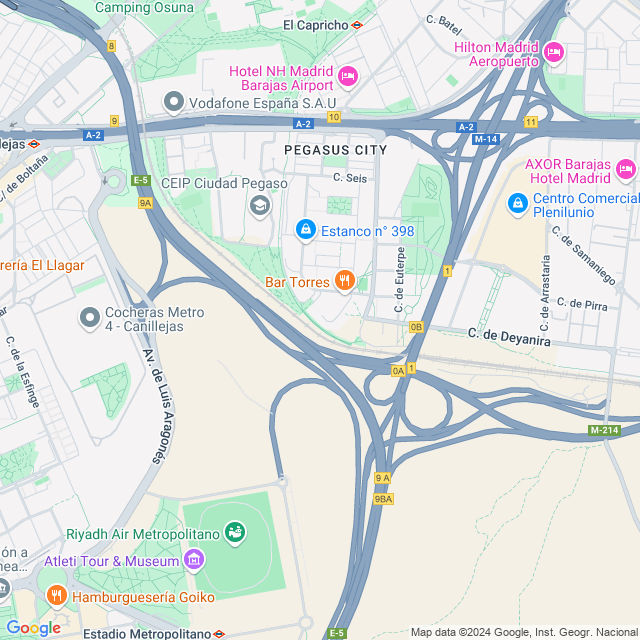Image resolution: width=640 pixels, height=640 pixels.
Task: Click the Camping Osuna park label
Action: [144, 7]
